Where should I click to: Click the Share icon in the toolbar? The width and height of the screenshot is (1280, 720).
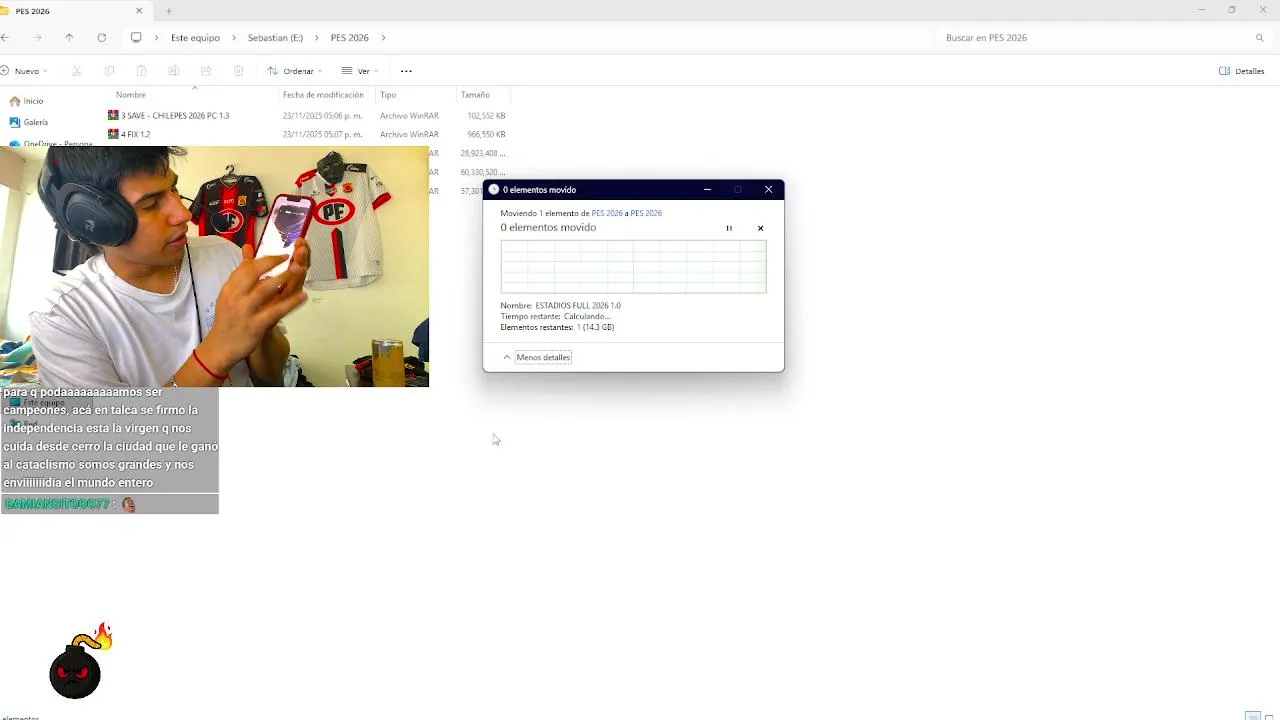[206, 71]
